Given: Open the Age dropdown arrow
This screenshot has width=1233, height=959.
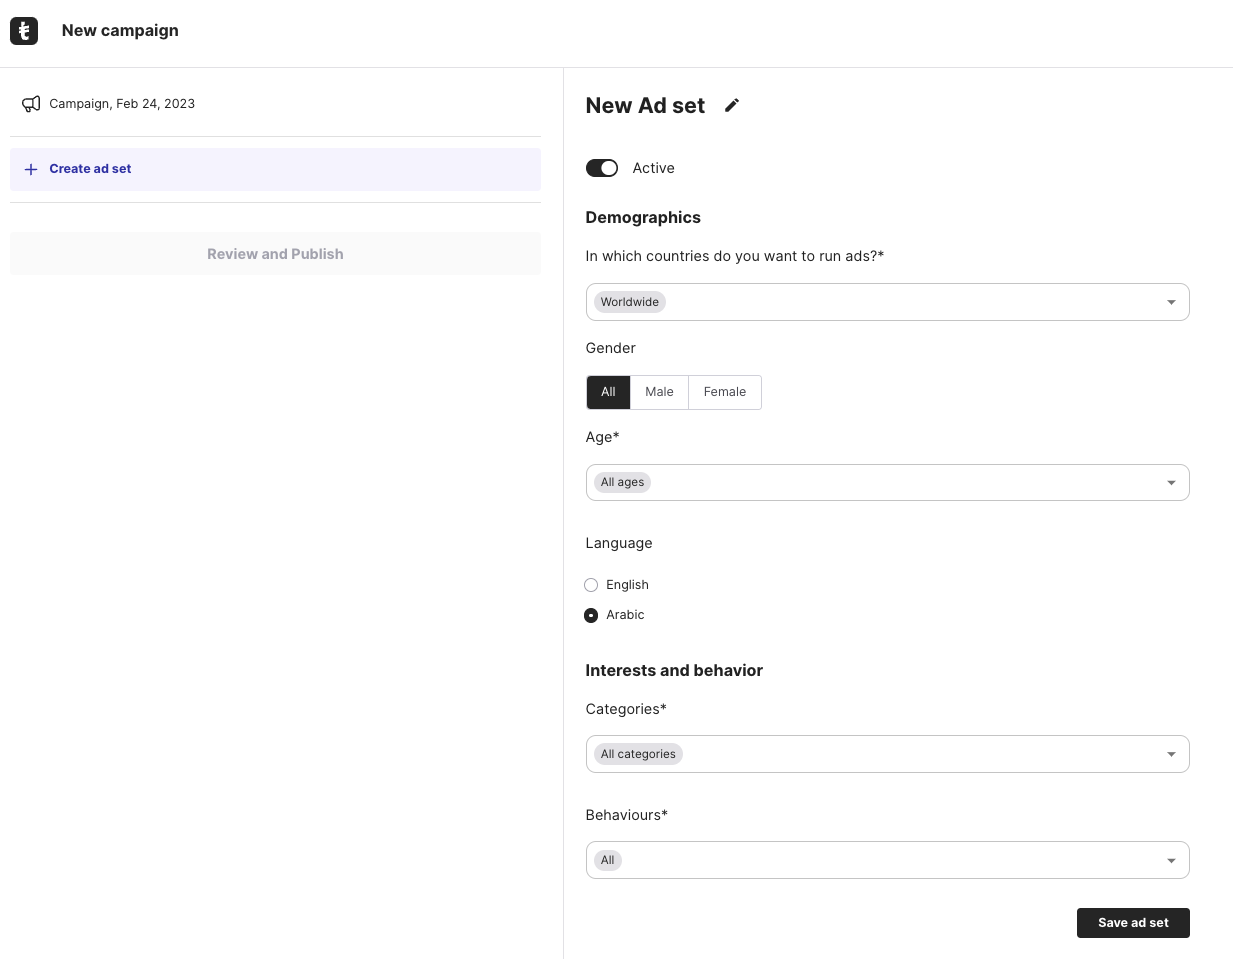Looking at the screenshot, I should 1171,483.
